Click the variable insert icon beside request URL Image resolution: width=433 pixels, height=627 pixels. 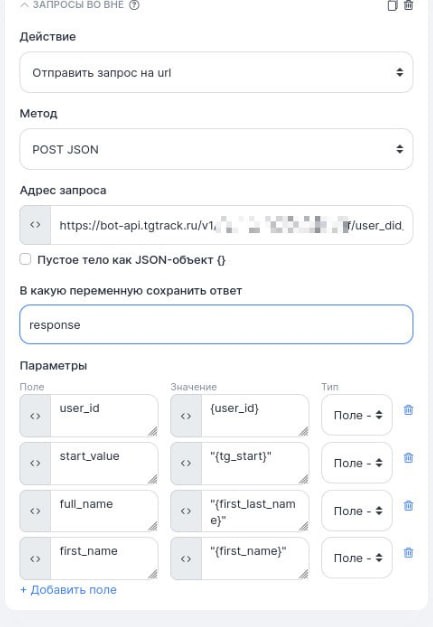tap(35, 225)
